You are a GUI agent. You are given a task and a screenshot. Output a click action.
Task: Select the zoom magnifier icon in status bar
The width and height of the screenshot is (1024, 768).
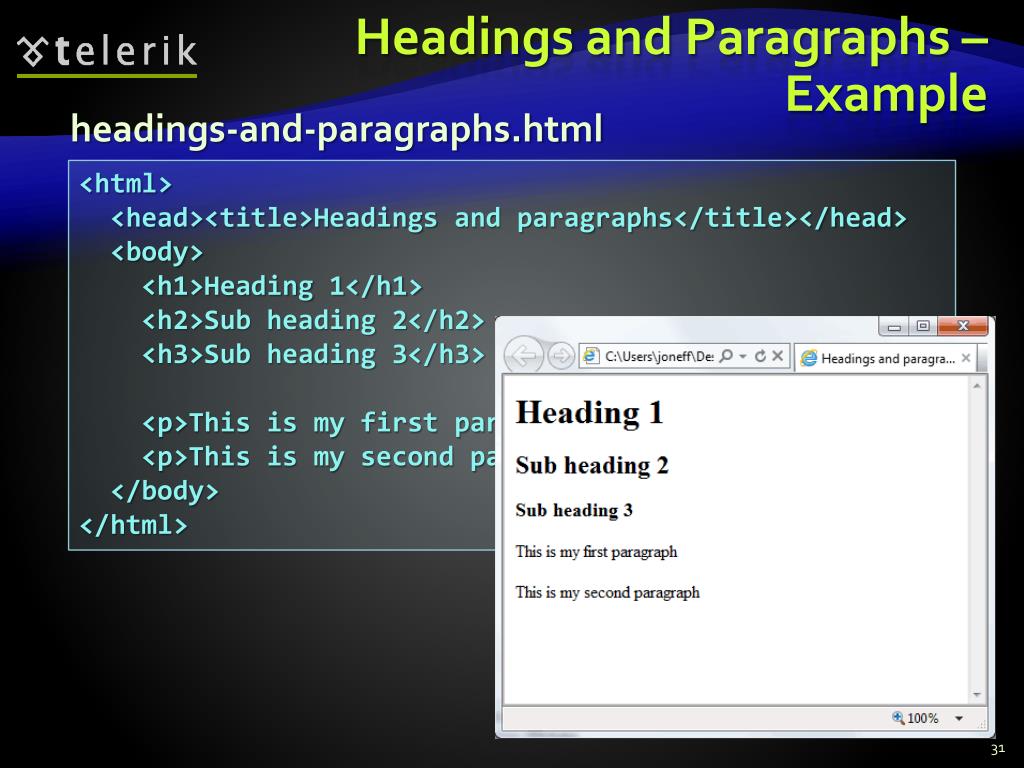[x=898, y=718]
